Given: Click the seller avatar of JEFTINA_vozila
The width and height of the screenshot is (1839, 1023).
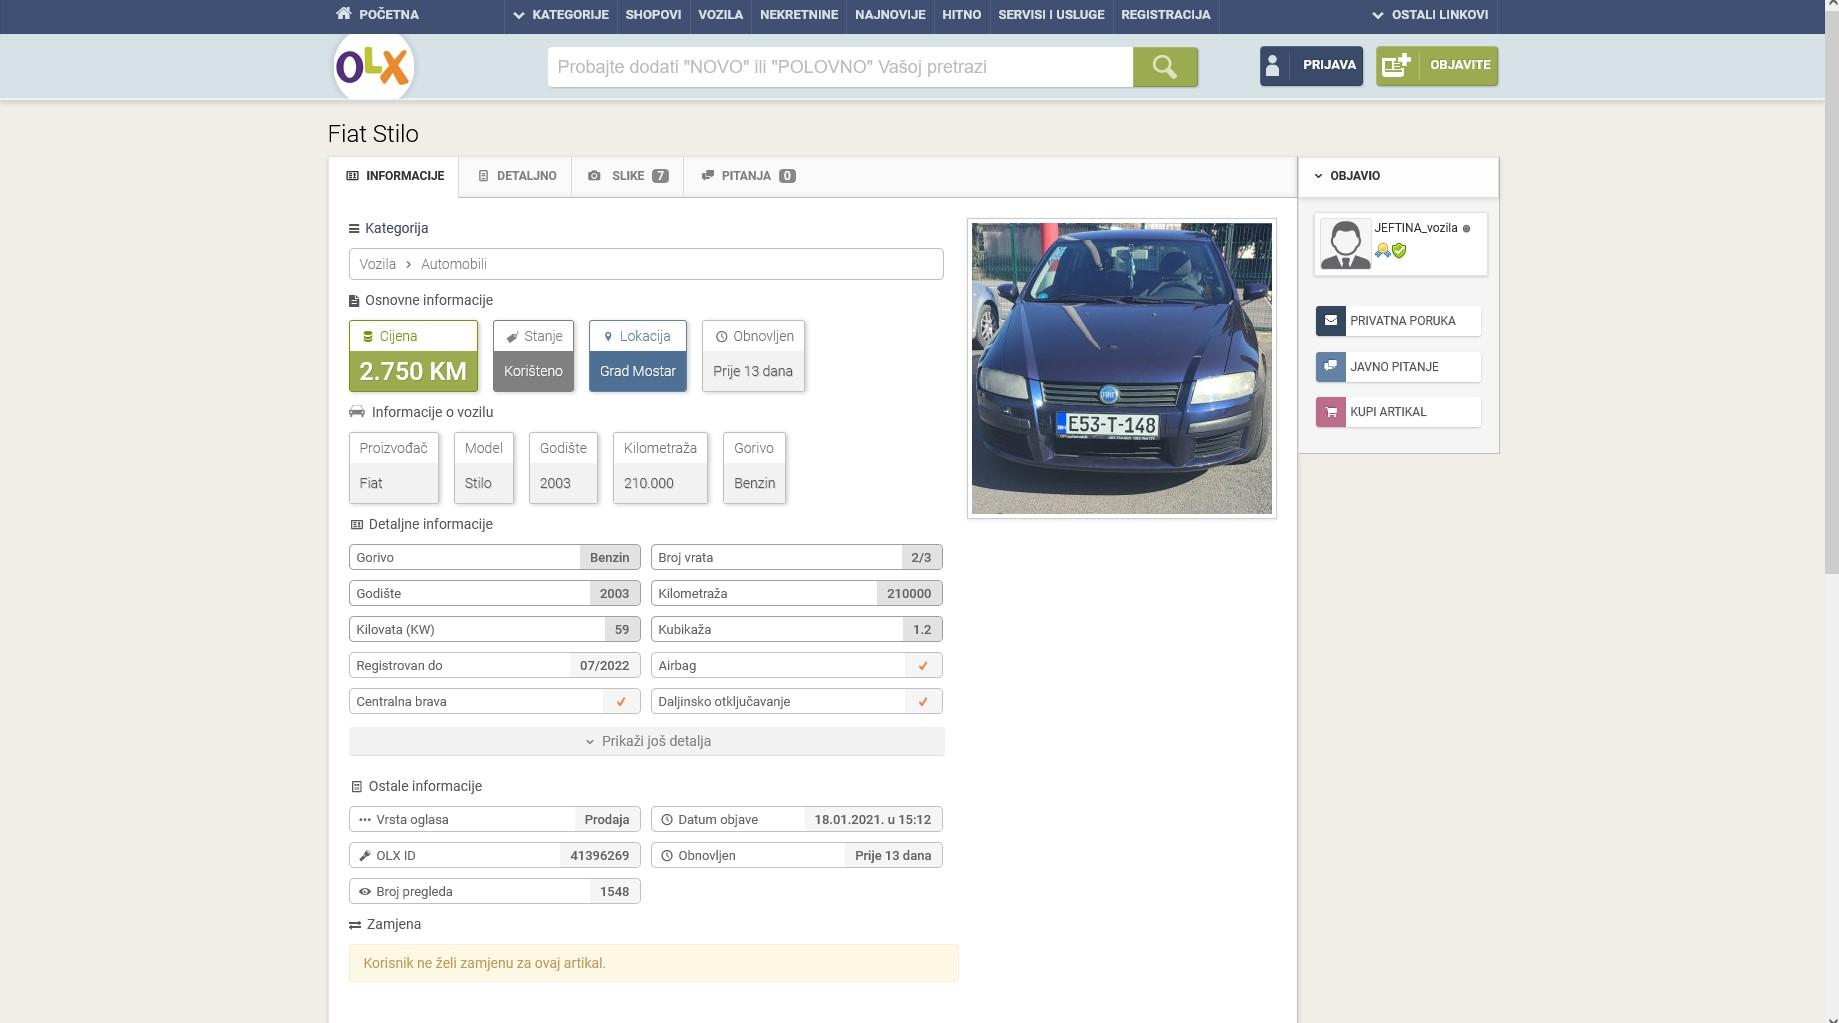Looking at the screenshot, I should (1345, 244).
